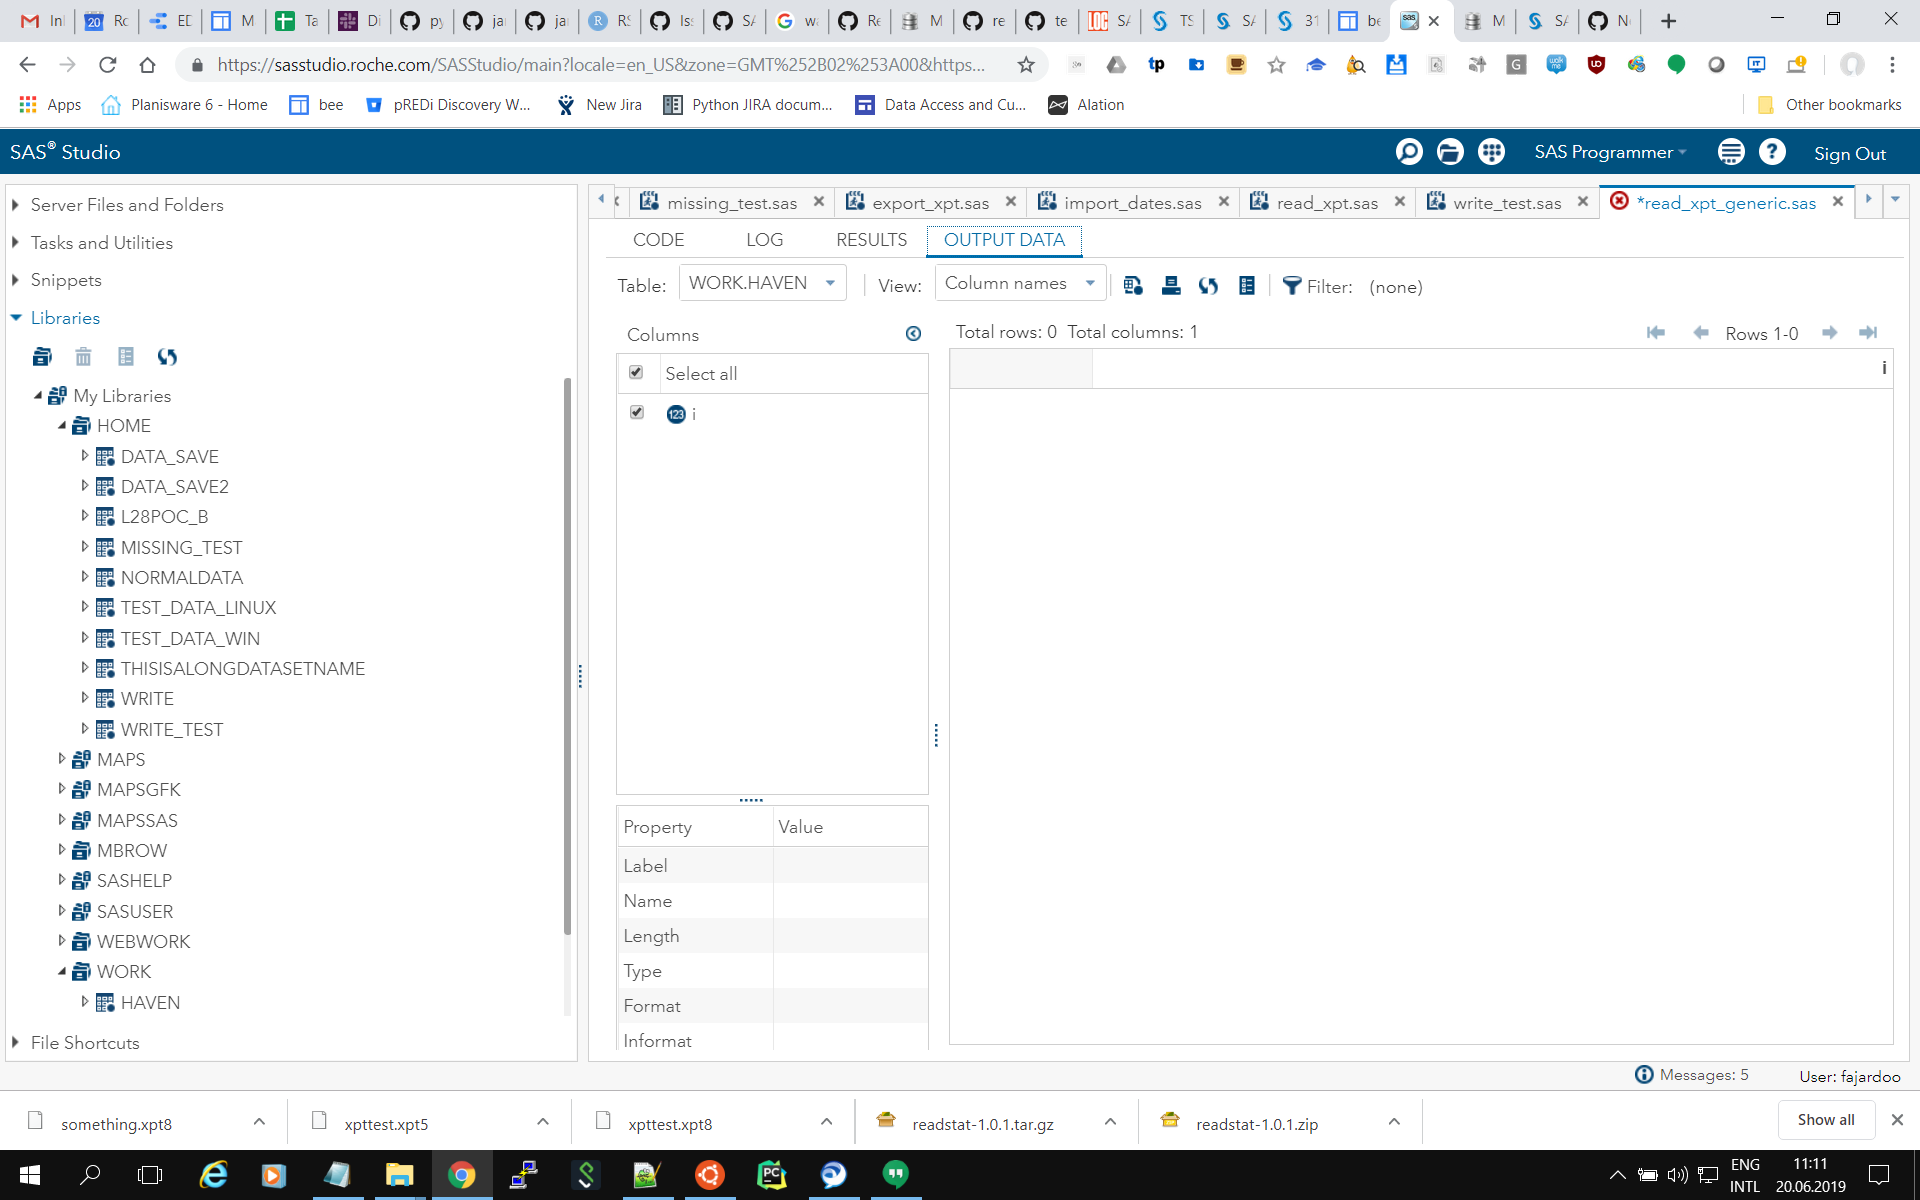Click the filter funnel icon
1920x1200 pixels.
(1292, 286)
